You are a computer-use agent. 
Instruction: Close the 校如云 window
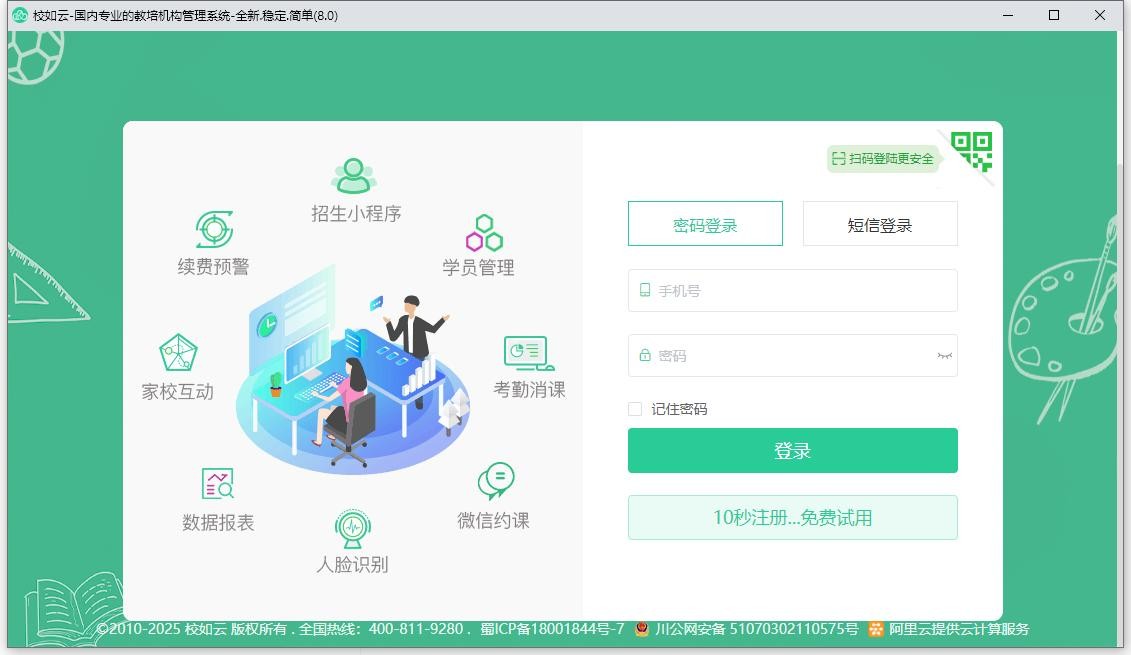pos(1100,15)
